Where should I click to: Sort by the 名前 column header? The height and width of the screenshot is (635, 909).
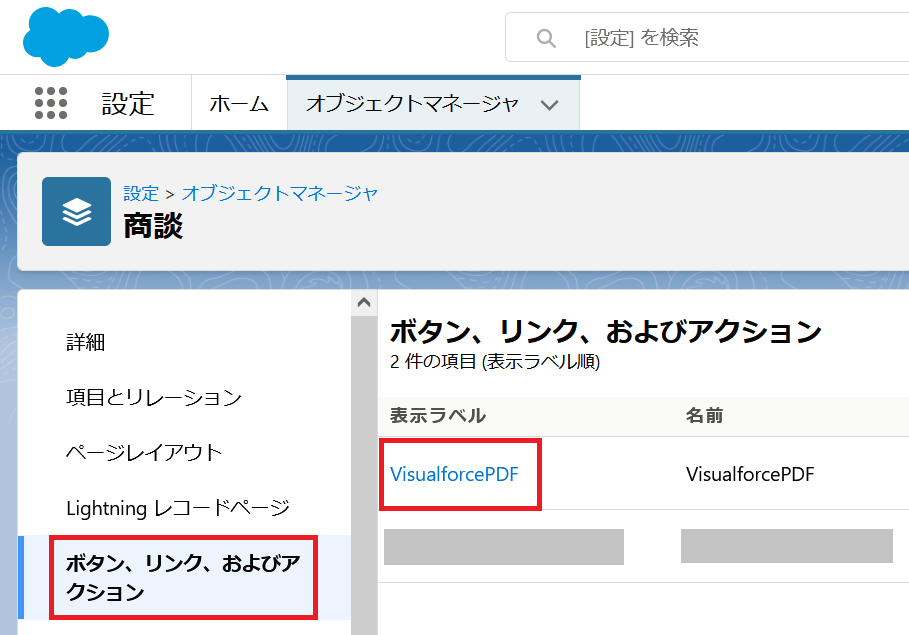point(704,415)
